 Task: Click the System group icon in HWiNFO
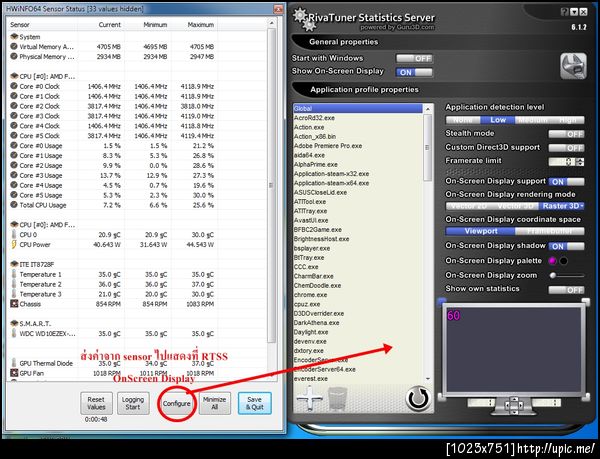pyautogui.click(x=14, y=37)
